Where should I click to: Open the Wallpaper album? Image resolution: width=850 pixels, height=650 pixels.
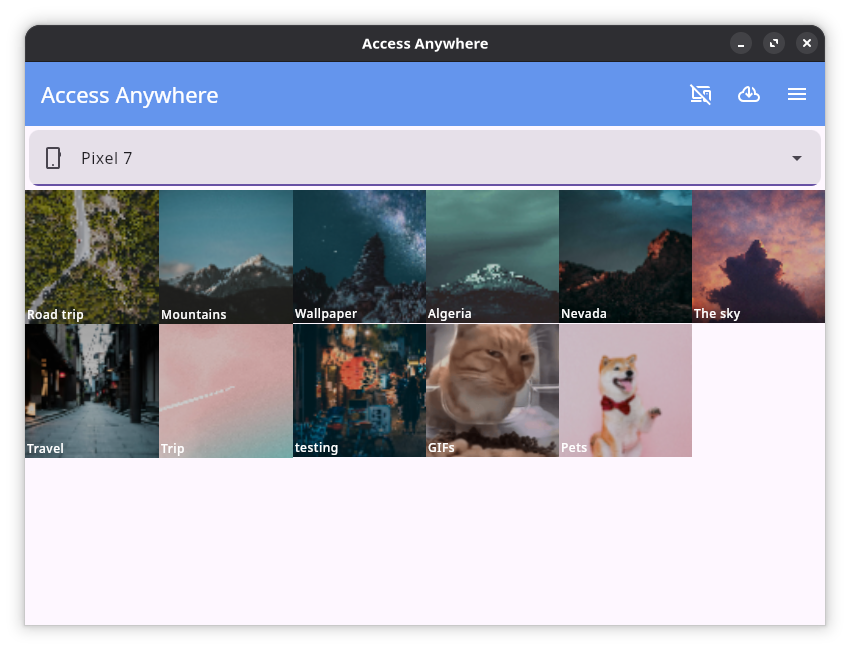coord(359,257)
